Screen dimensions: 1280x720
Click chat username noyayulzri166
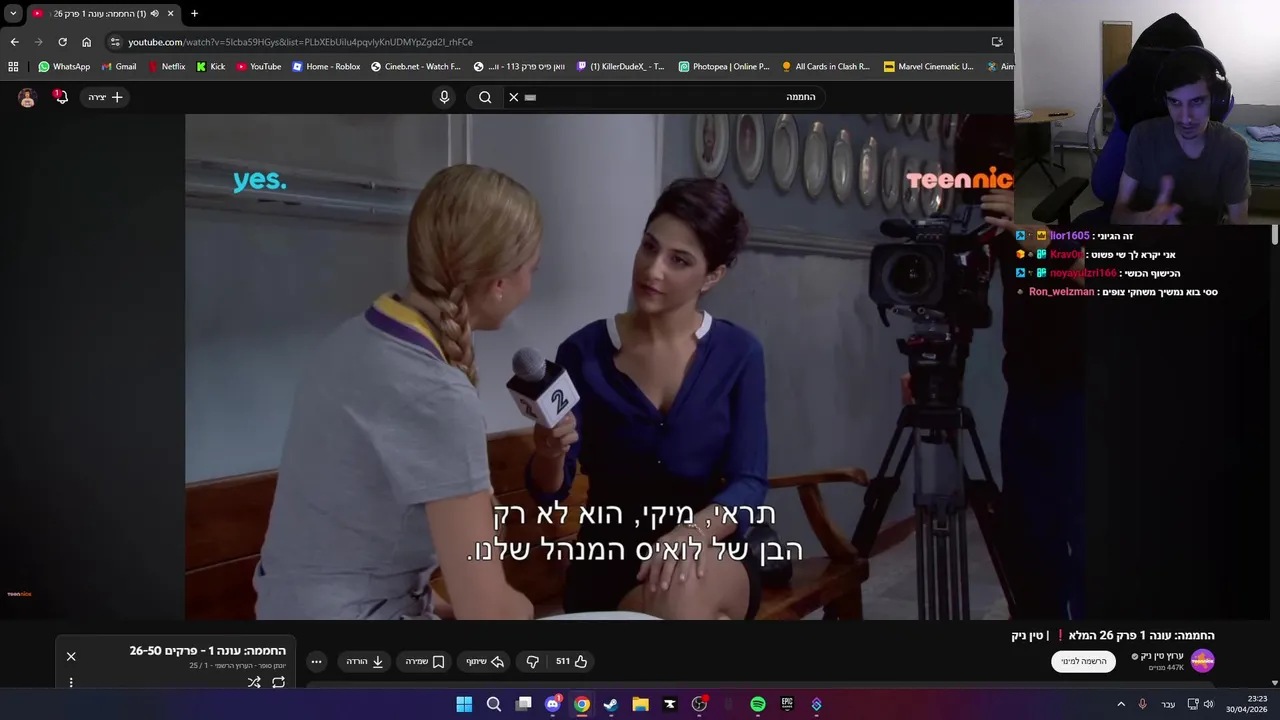coord(1083,273)
